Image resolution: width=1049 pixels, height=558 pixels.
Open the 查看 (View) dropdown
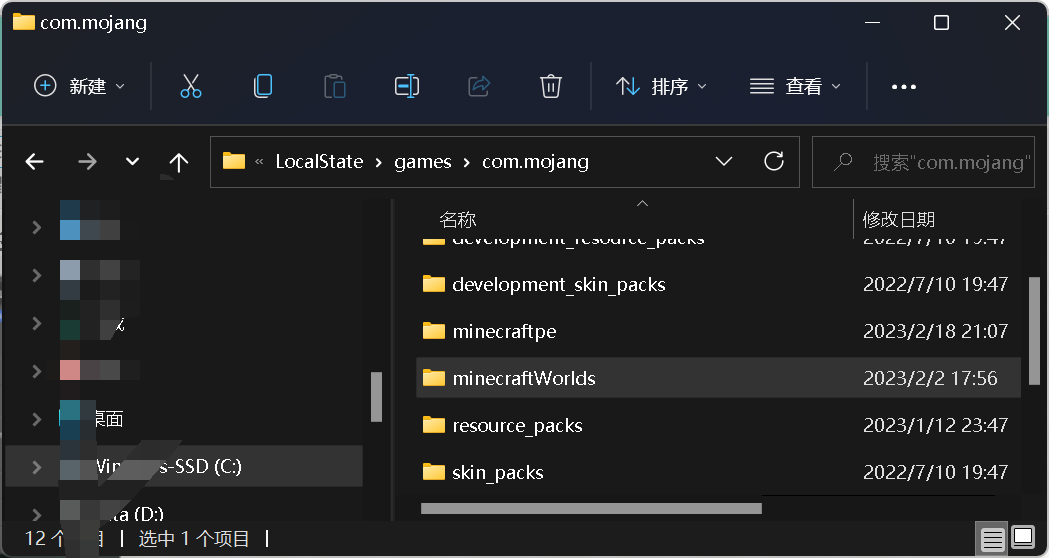(795, 86)
